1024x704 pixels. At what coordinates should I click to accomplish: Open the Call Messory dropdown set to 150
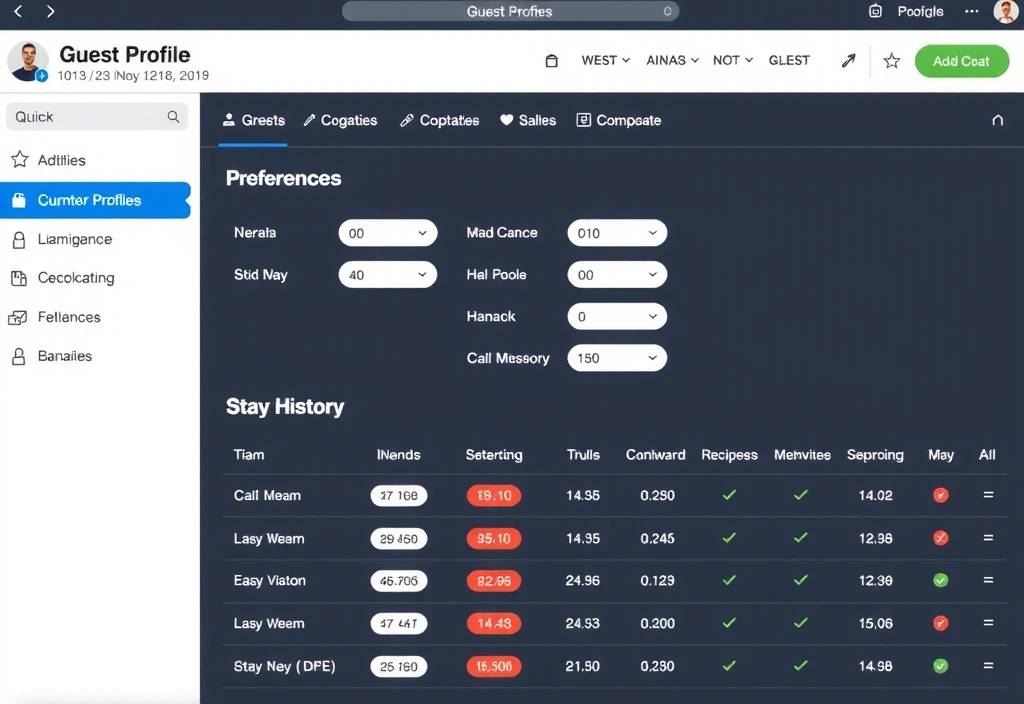[617, 357]
